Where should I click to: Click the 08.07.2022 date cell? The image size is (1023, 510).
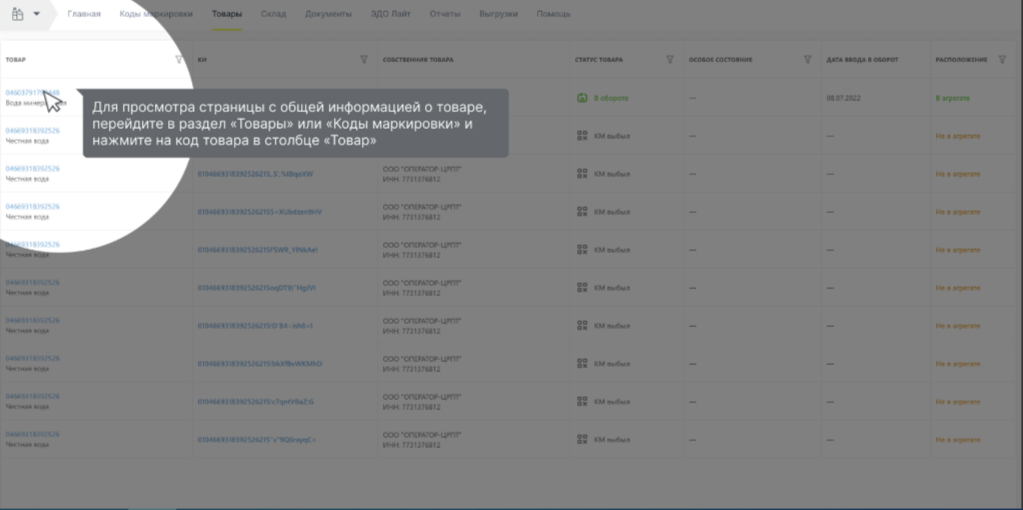tap(842, 98)
